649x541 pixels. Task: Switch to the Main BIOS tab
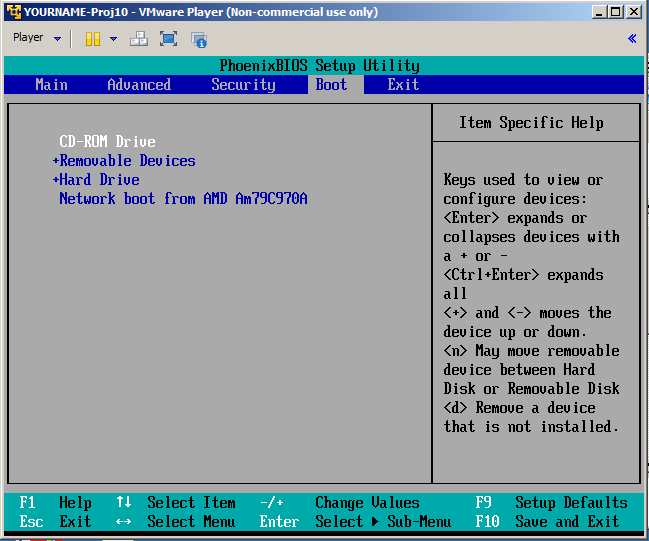pos(51,85)
